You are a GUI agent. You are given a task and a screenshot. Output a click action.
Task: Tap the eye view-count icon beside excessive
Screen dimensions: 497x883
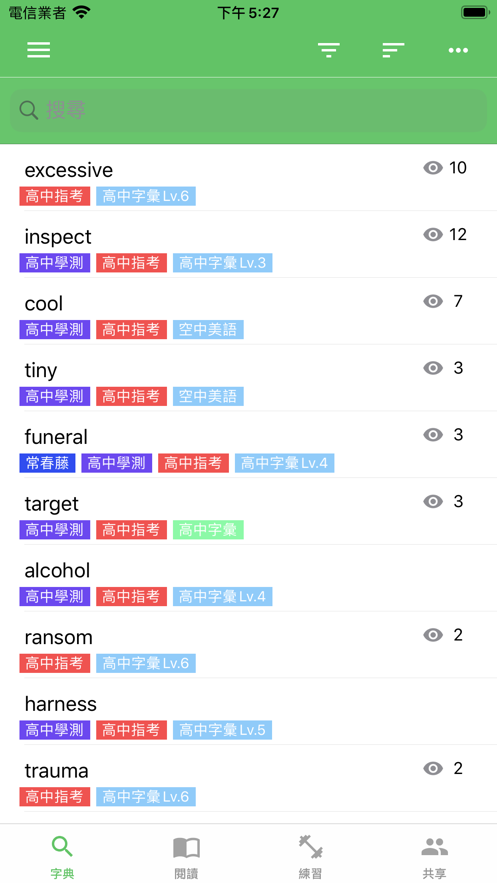433,168
